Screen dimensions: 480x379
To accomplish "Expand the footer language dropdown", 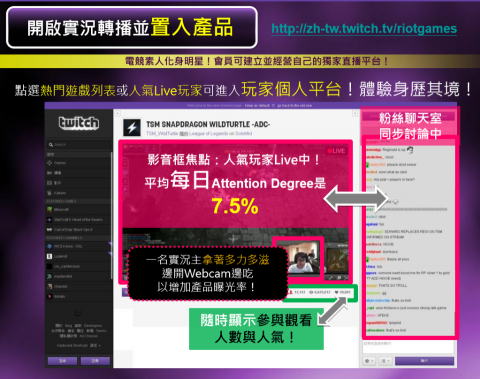I will [x=96, y=346].
